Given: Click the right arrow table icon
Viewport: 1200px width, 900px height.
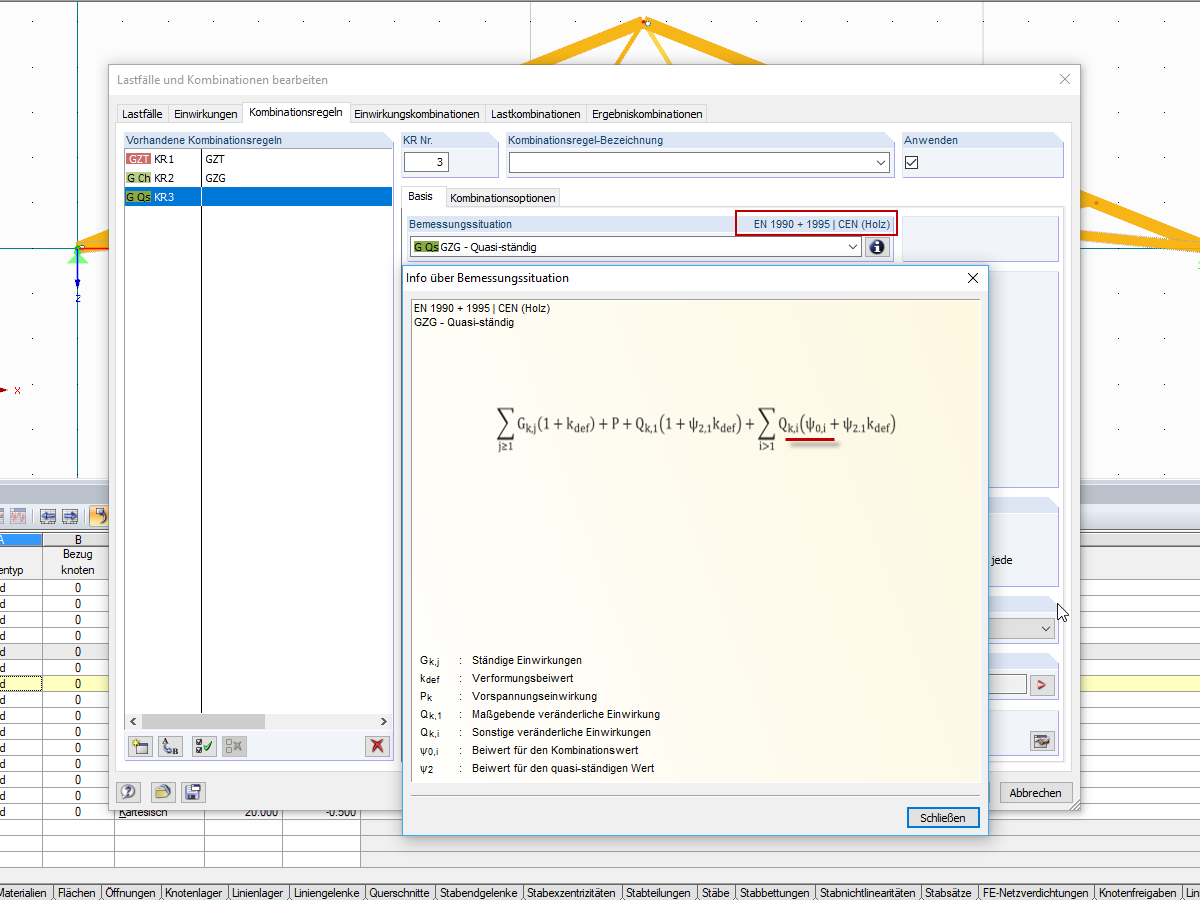Looking at the screenshot, I should click(70, 516).
